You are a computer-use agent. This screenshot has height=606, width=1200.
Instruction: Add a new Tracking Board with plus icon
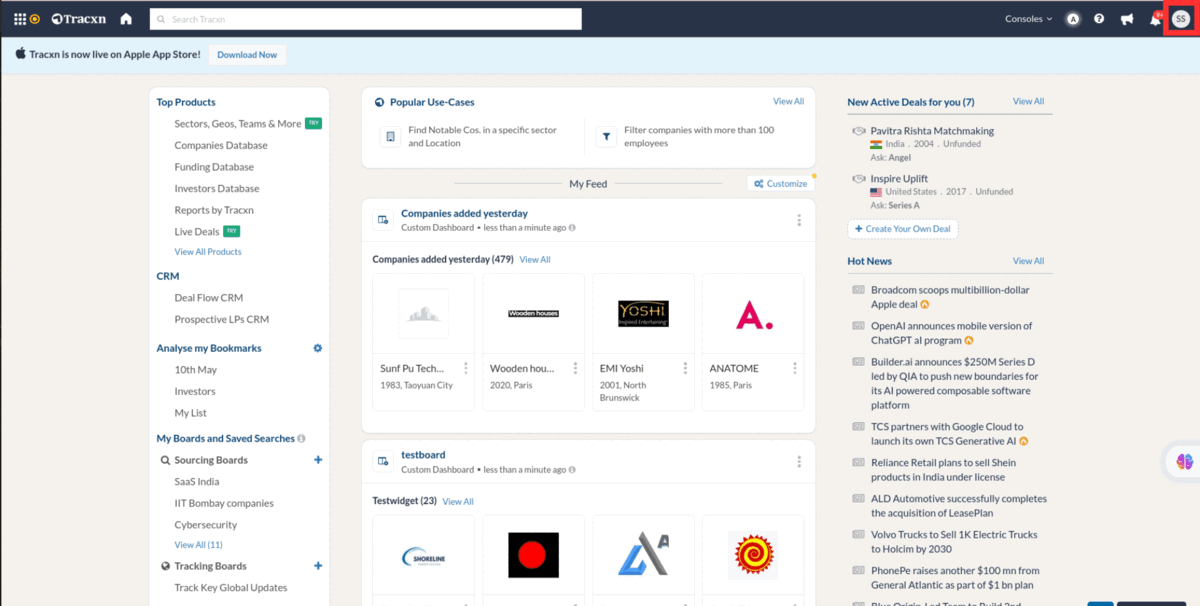[x=318, y=566]
